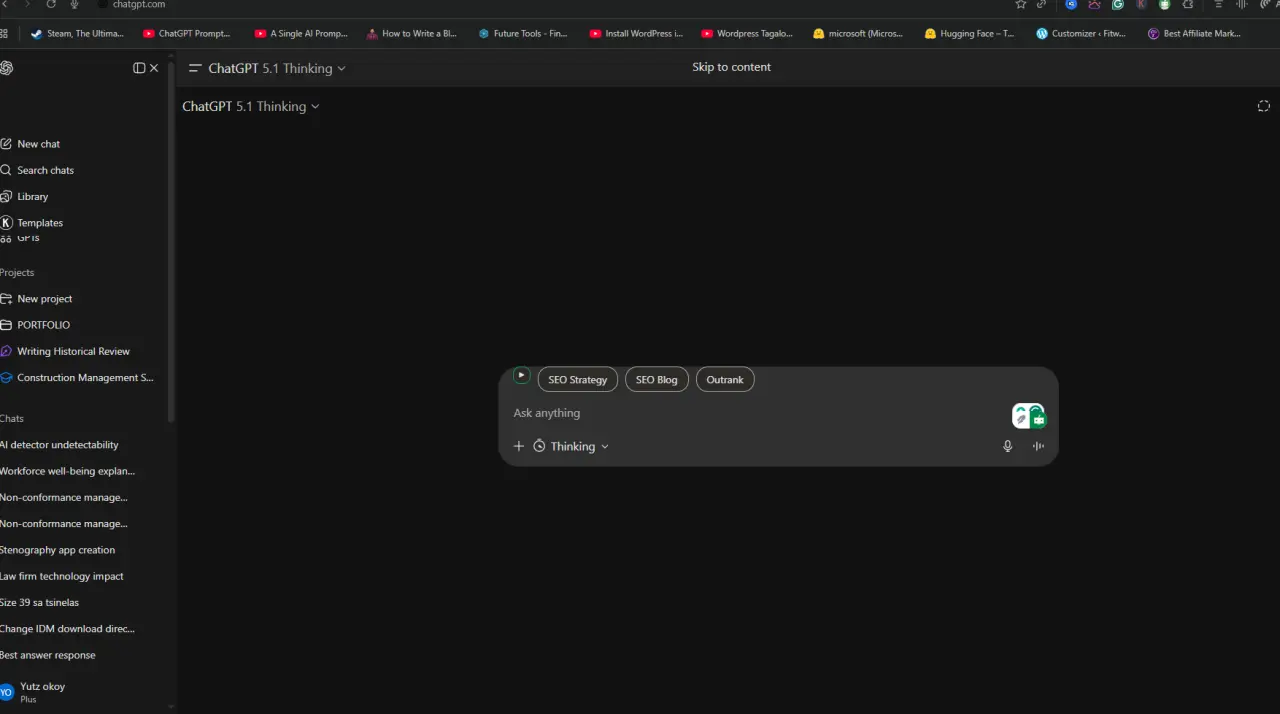Click the ChatGPT logo icon in sidebar
The height and width of the screenshot is (714, 1280).
(7, 68)
